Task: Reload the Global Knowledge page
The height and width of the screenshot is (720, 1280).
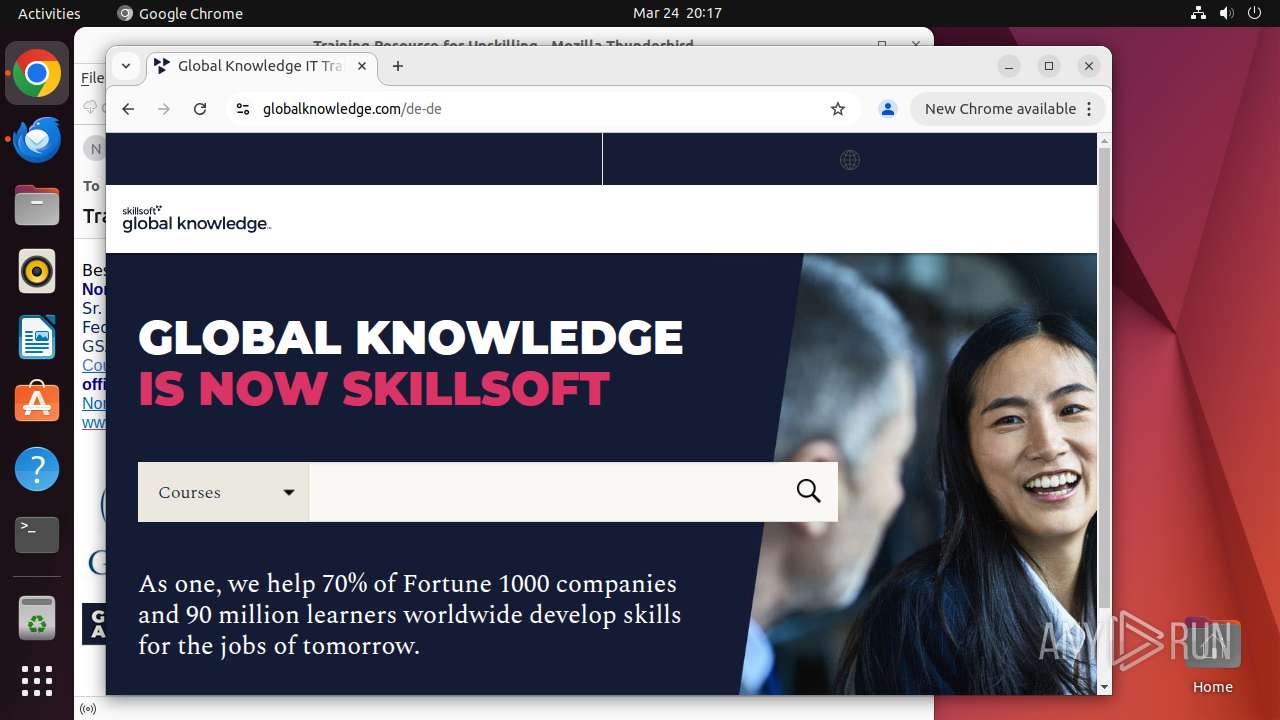Action: [x=200, y=109]
